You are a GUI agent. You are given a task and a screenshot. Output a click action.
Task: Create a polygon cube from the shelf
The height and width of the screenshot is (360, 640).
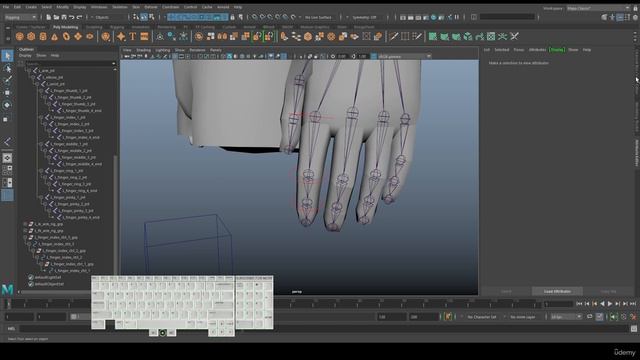point(31,37)
